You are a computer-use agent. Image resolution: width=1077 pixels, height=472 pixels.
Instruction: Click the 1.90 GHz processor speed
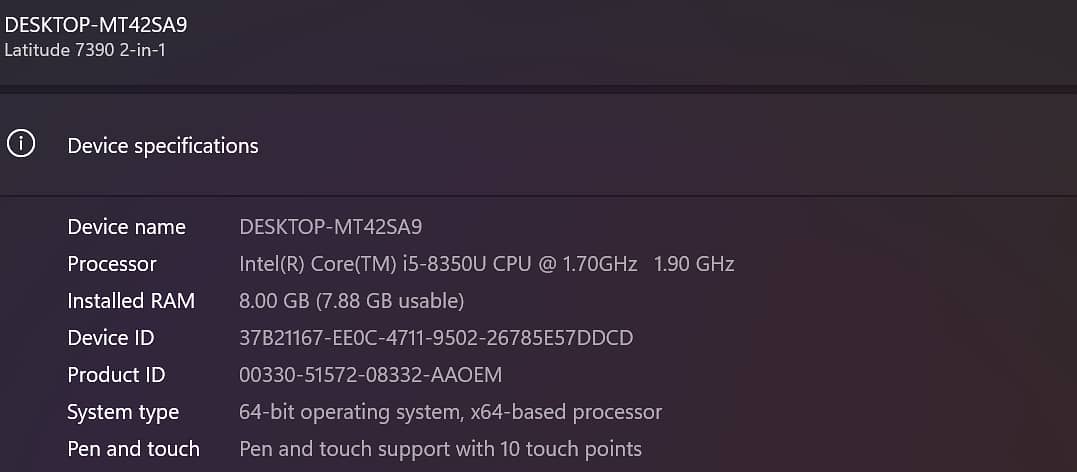[694, 264]
